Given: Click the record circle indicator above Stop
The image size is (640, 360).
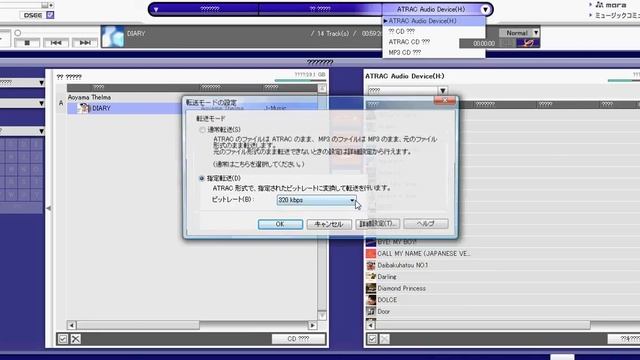Looking at the screenshot, I should click(x=18, y=33).
